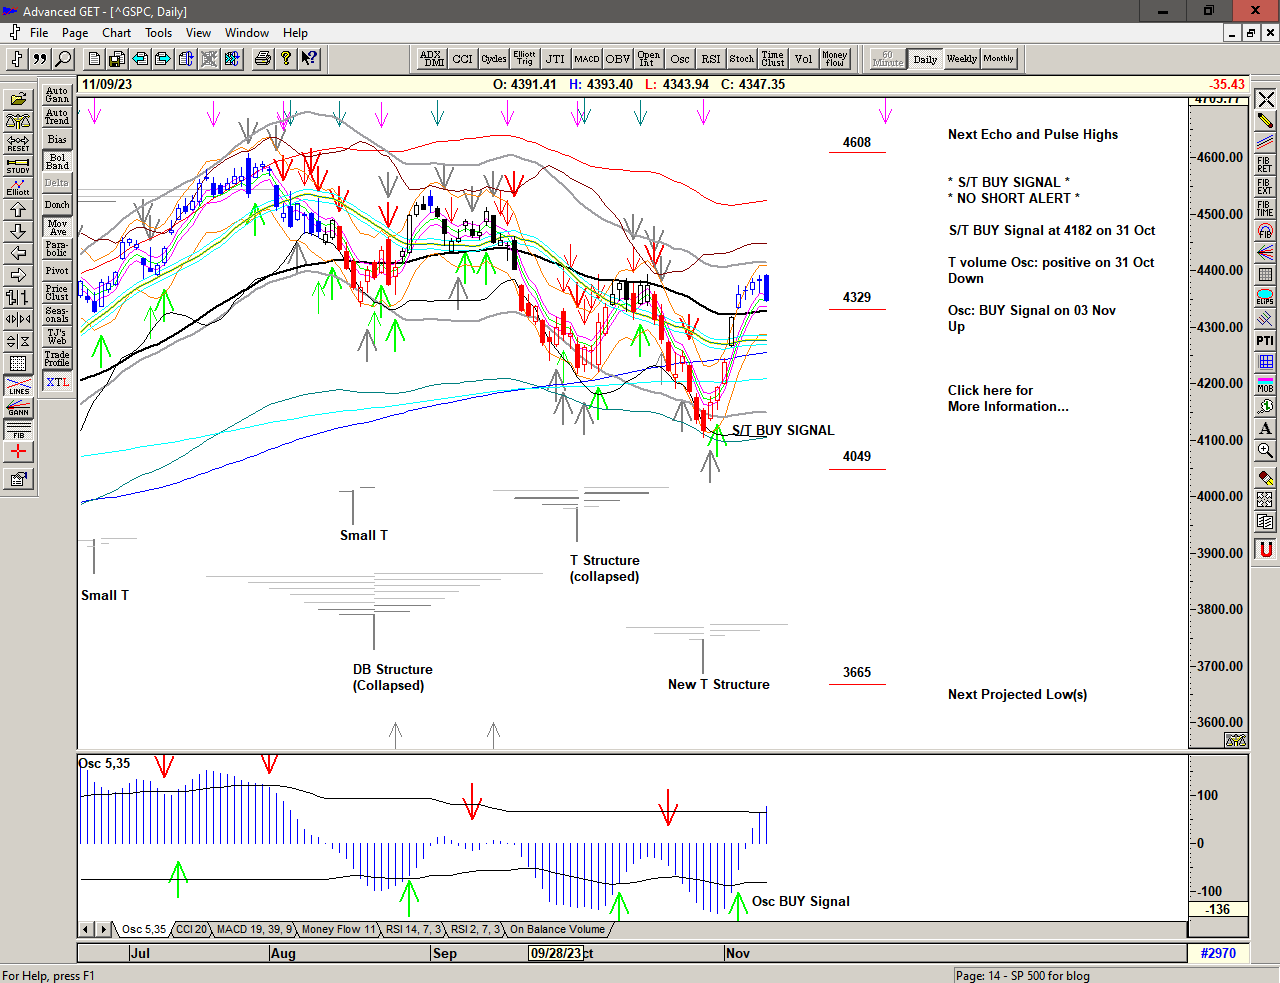Open the Tools menu

(x=158, y=33)
